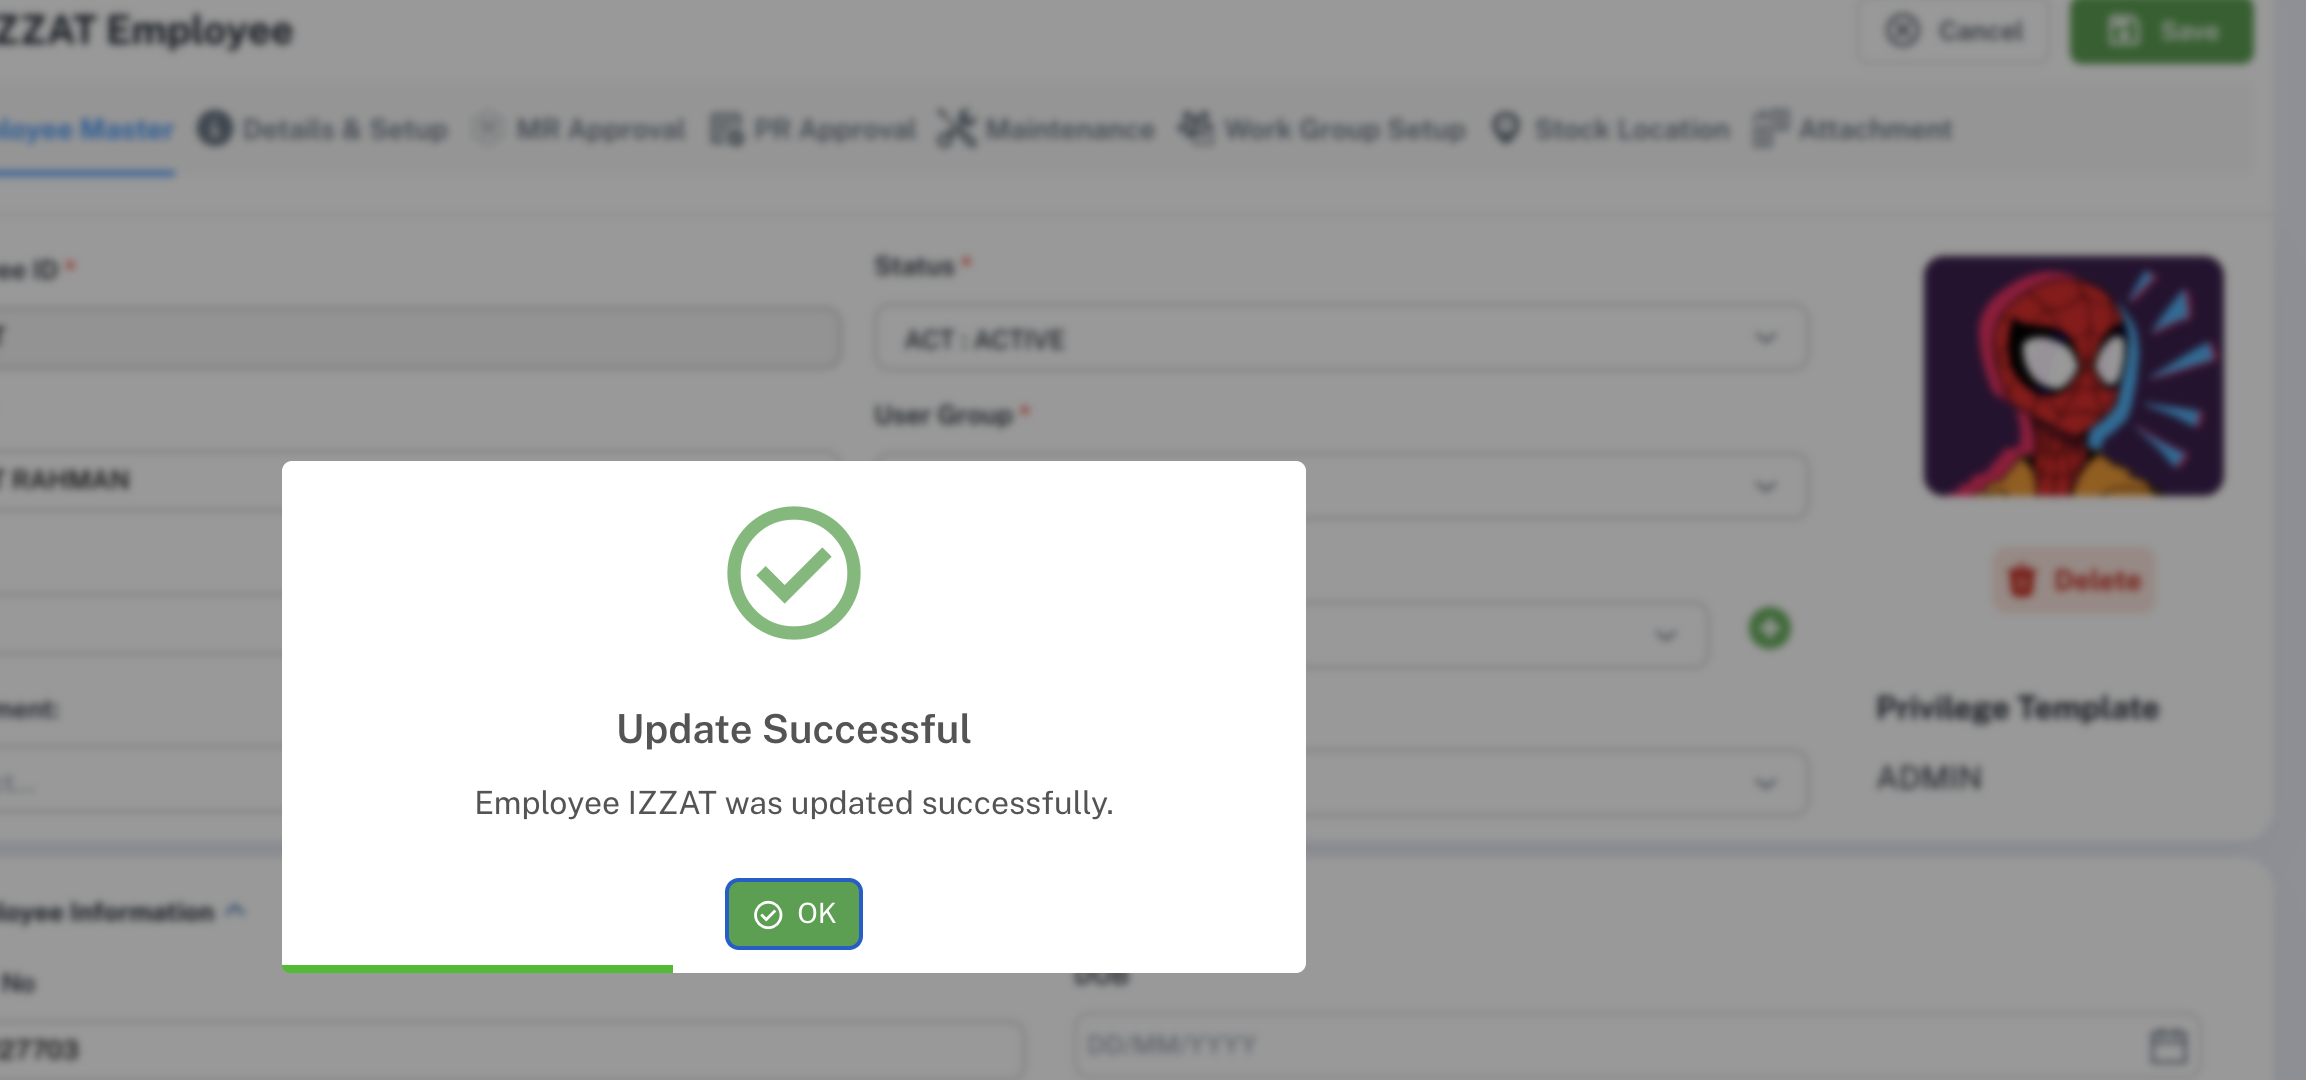Open the User Group dropdown chevron
The width and height of the screenshot is (2306, 1080).
click(x=1765, y=487)
